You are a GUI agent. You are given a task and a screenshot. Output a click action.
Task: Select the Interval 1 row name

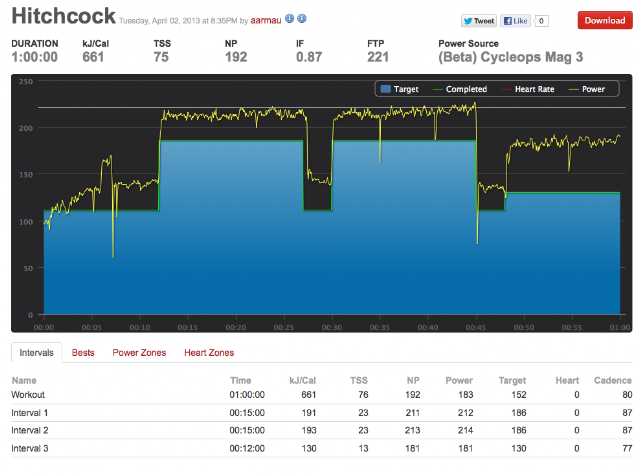tap(29, 413)
